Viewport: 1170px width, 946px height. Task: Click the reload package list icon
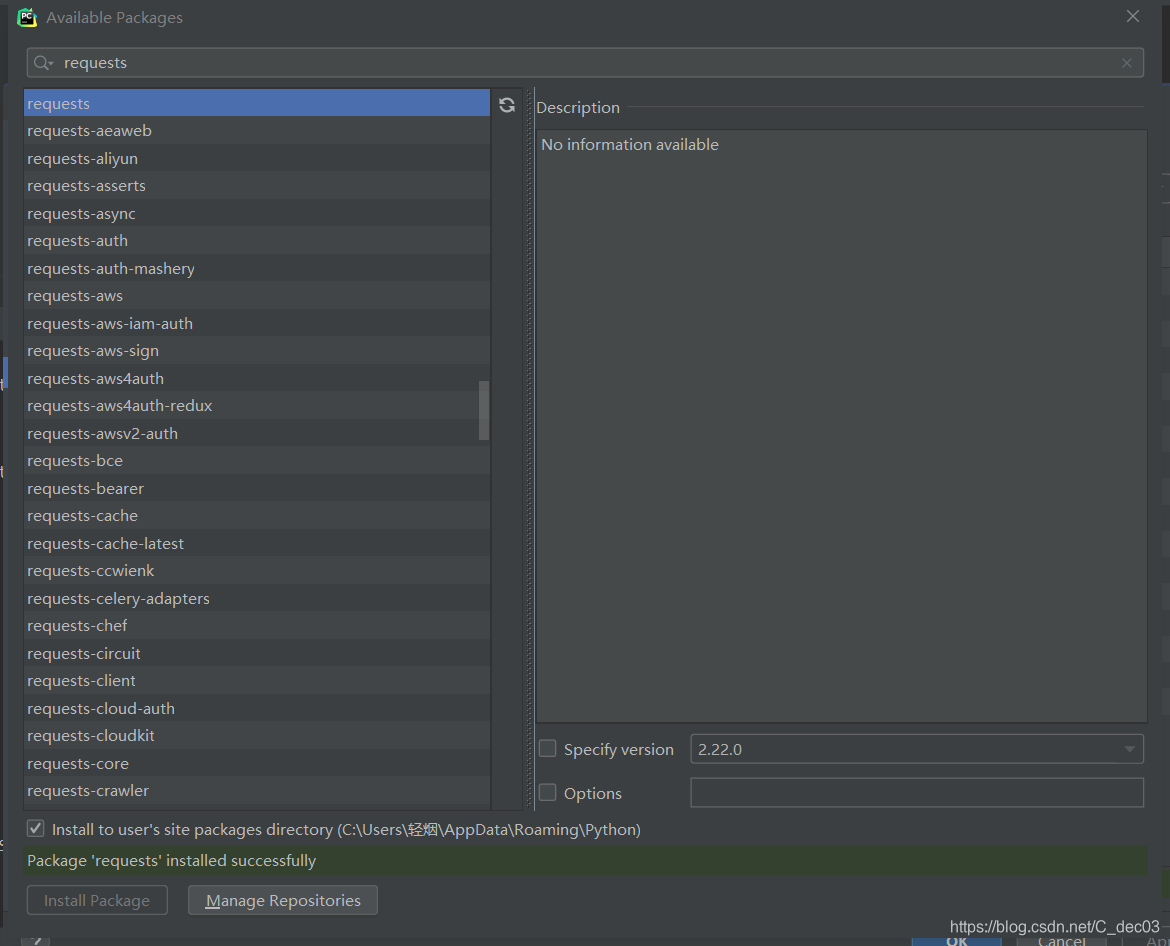[x=507, y=105]
